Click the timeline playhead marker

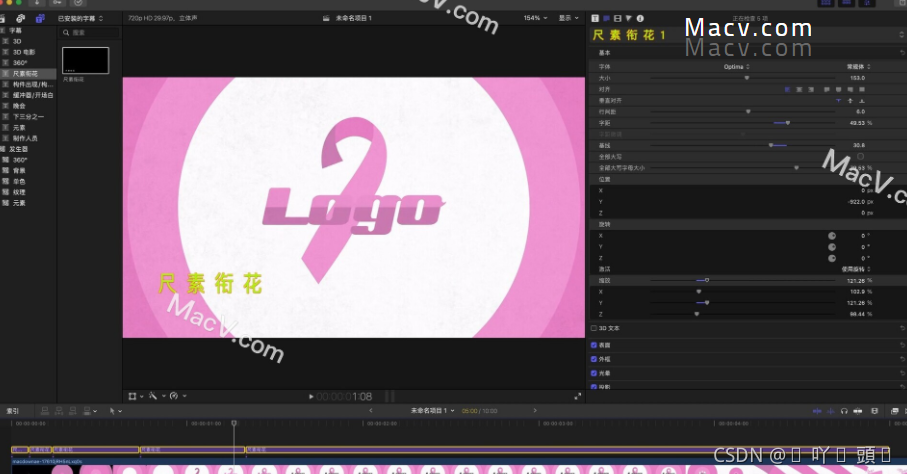(x=234, y=423)
